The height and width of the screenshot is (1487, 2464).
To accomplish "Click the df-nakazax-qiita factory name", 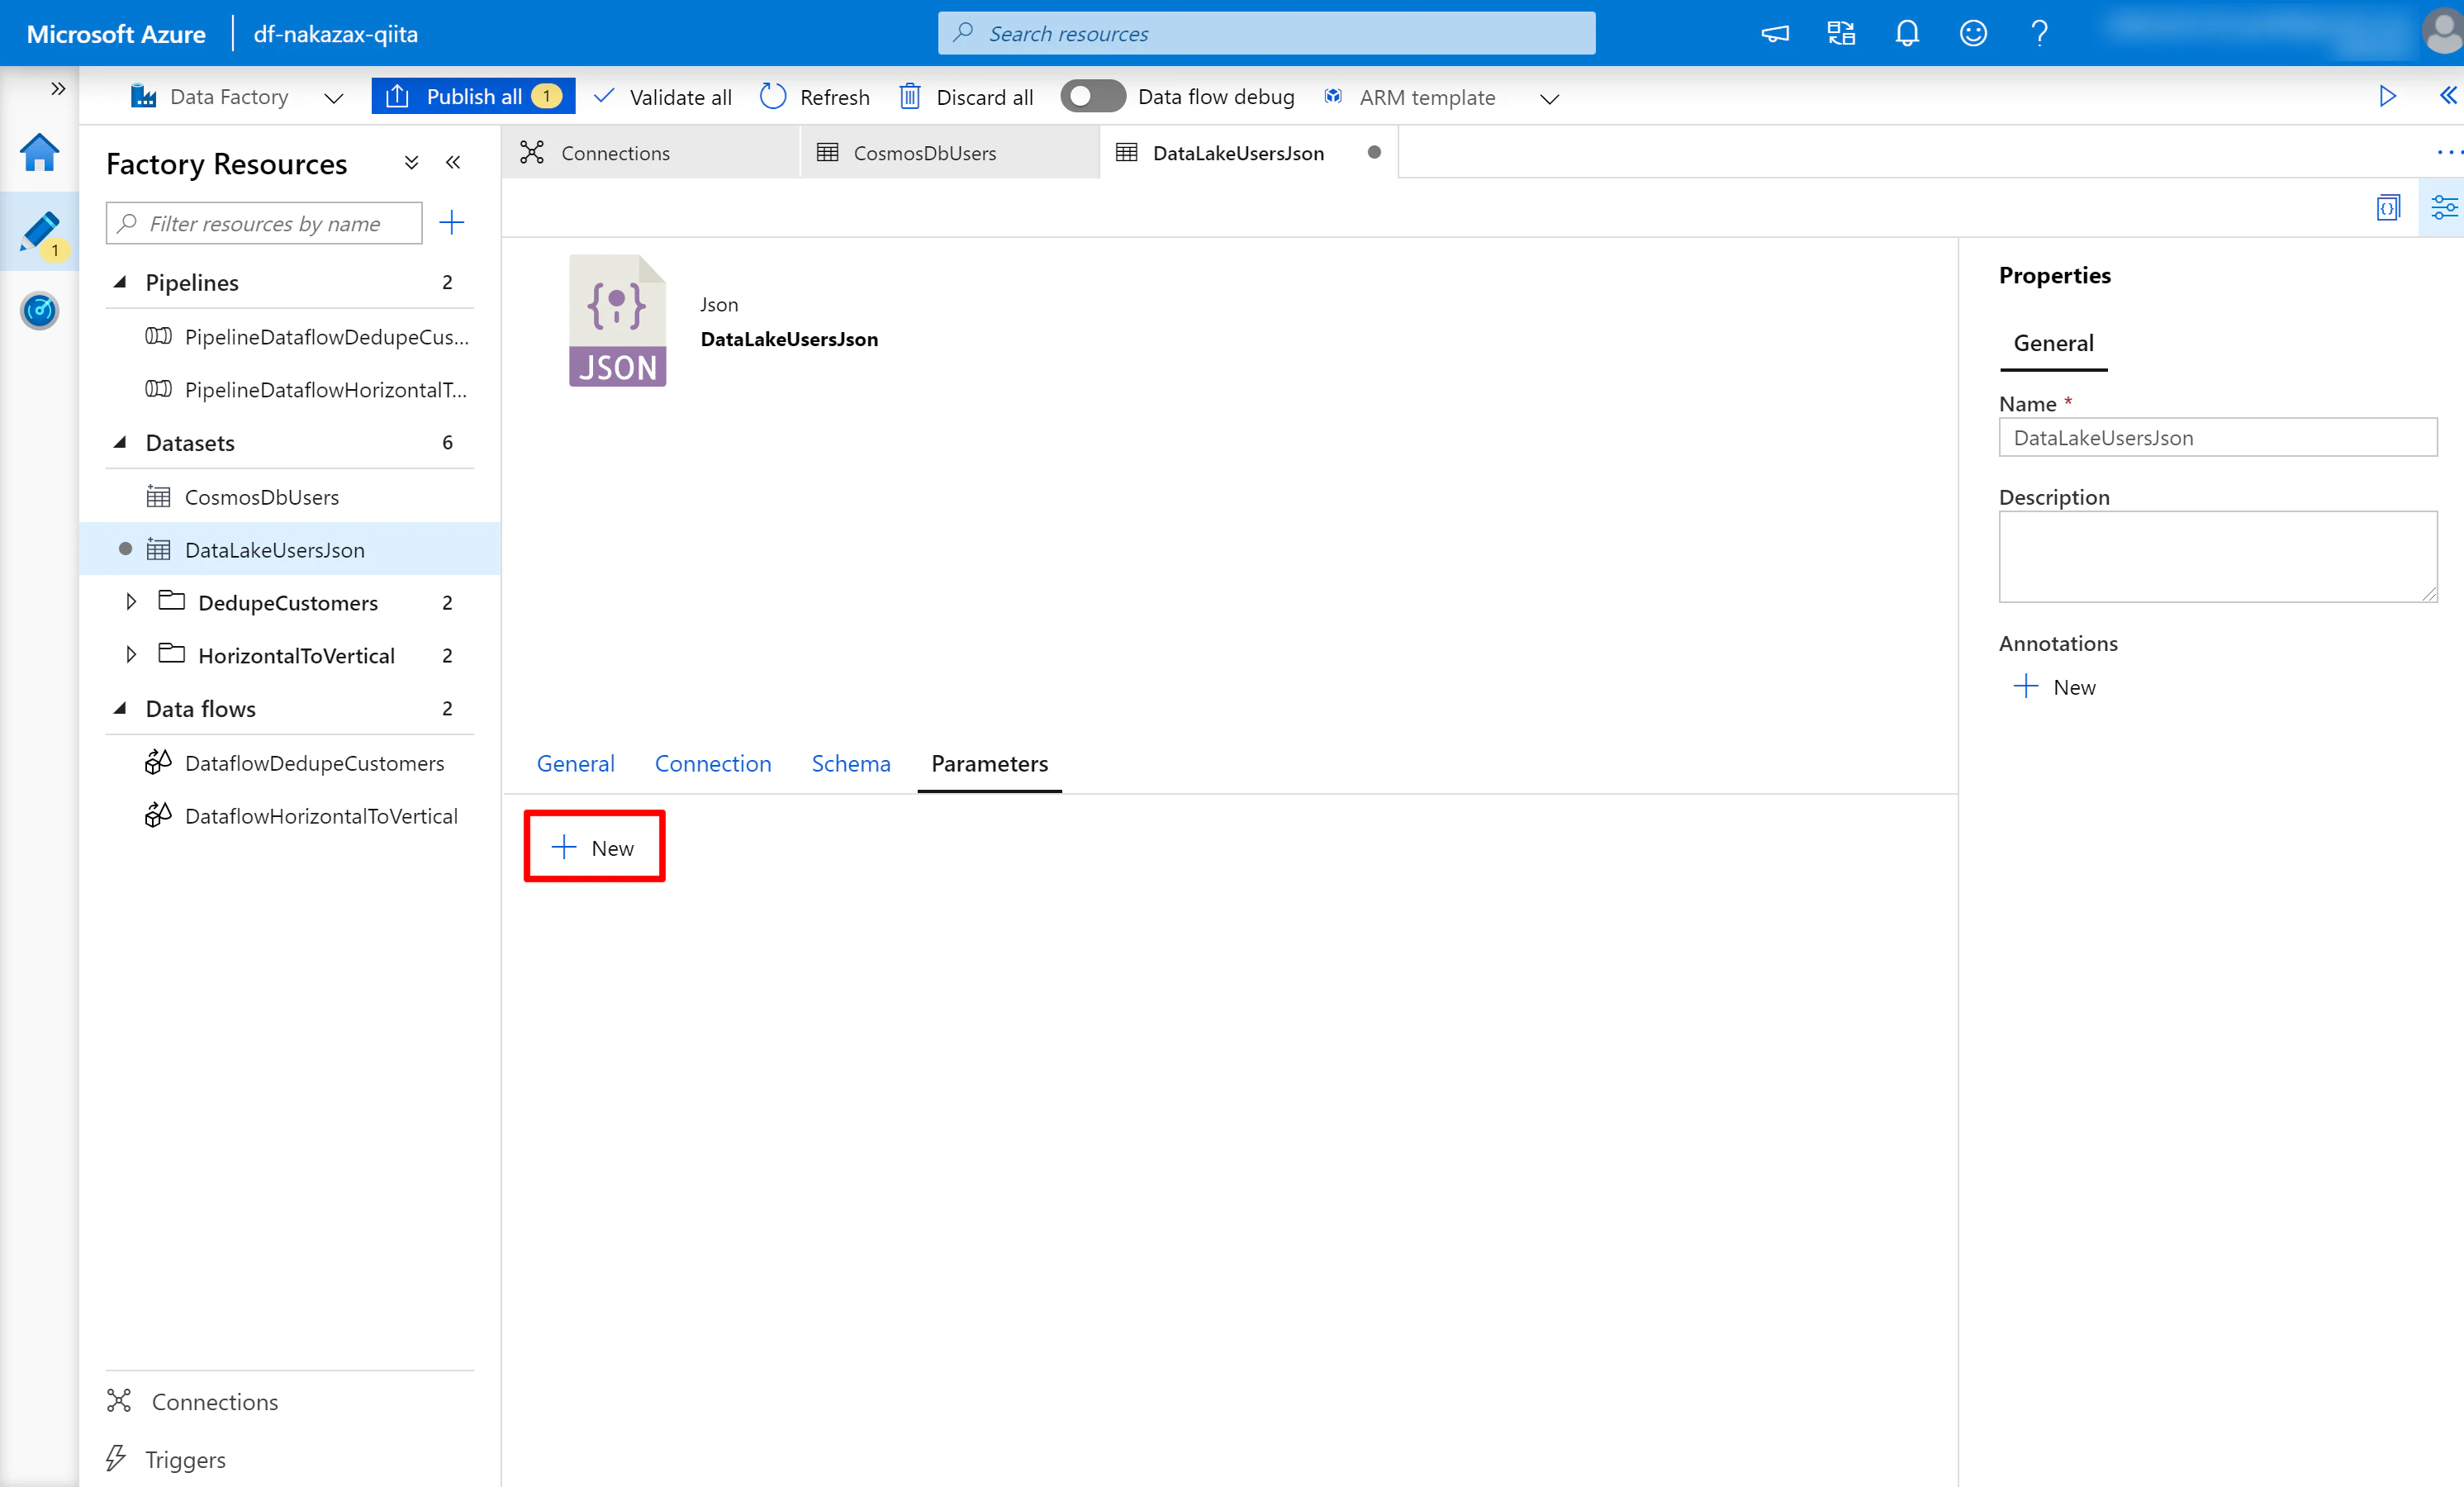I will tap(336, 34).
